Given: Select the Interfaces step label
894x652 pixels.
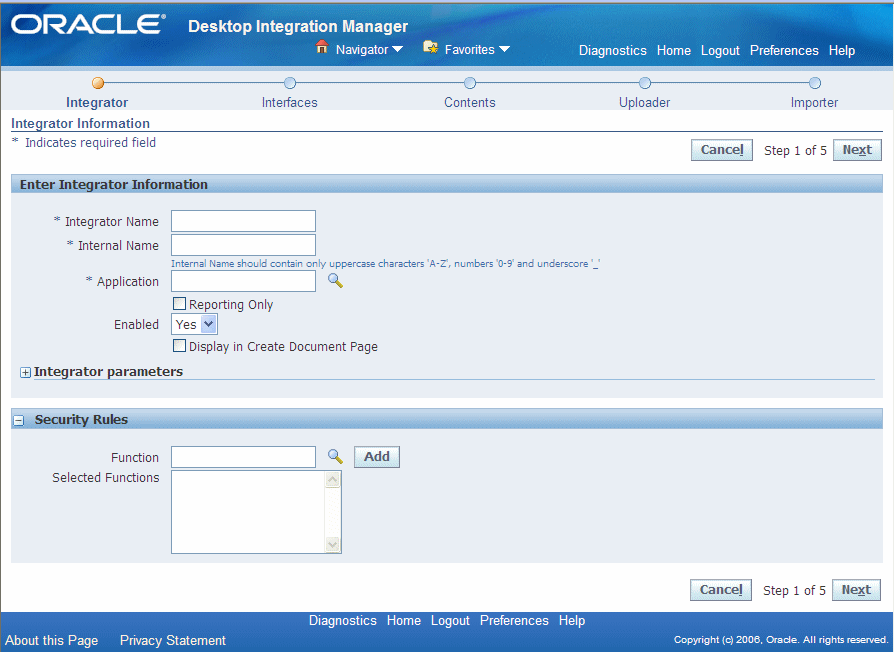Looking at the screenshot, I should point(290,103).
